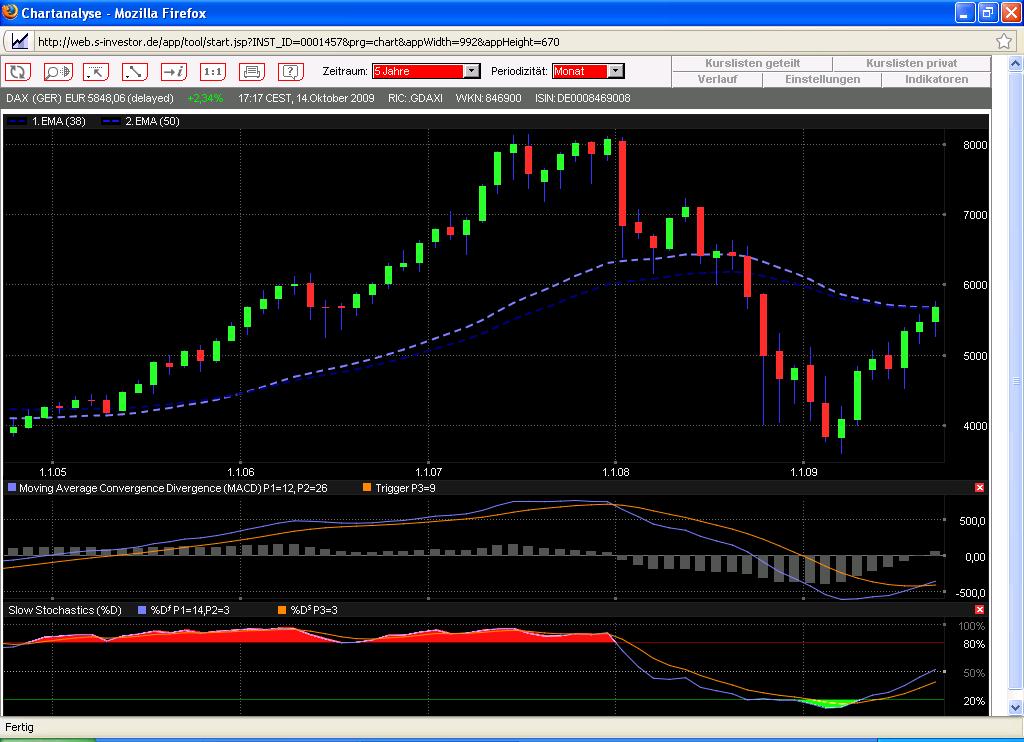
Task: Click the data info arrow-i tool
Action: 174,72
